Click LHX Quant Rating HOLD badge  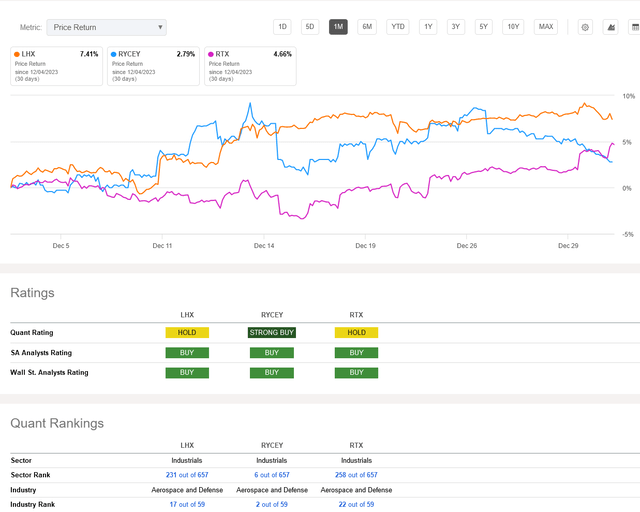click(x=187, y=332)
